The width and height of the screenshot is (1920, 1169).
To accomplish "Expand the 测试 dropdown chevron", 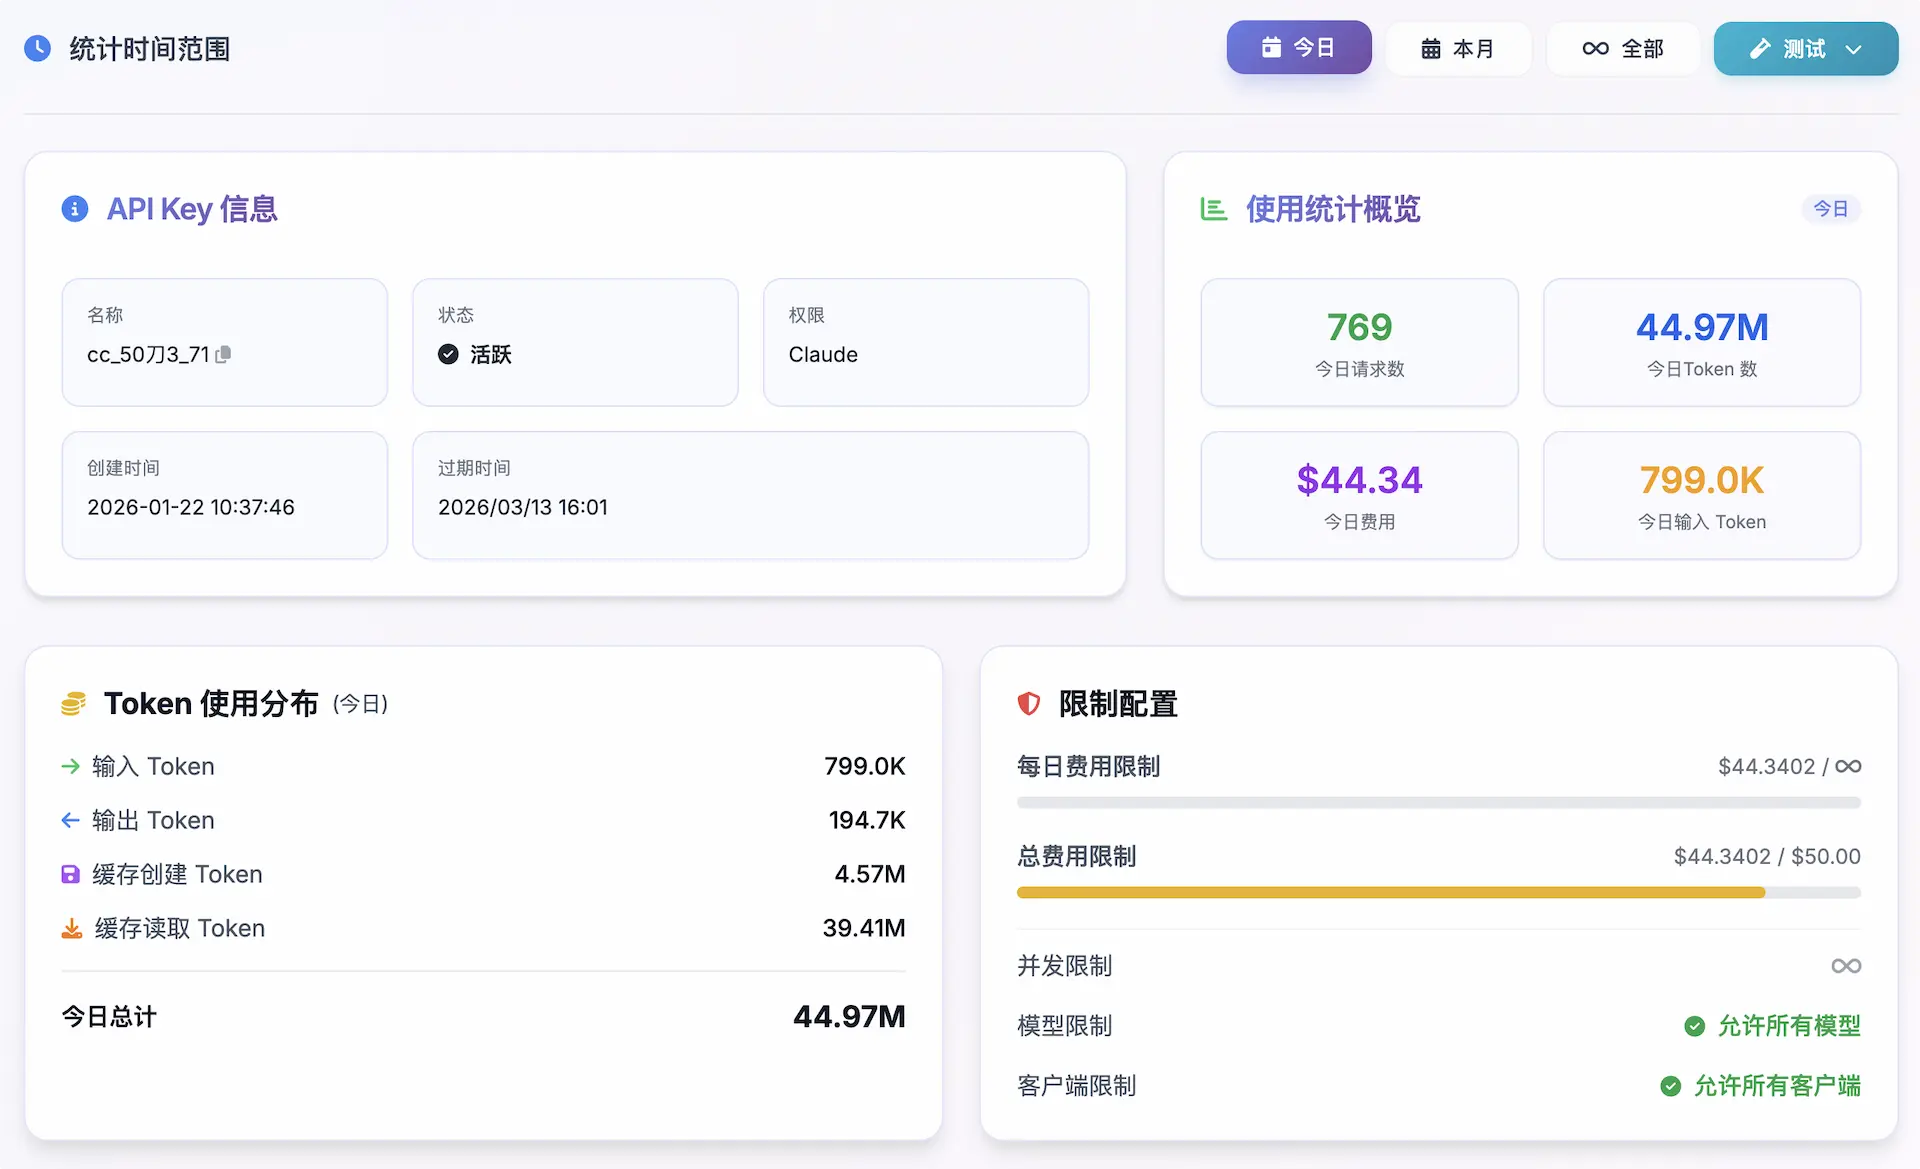I will [1853, 49].
